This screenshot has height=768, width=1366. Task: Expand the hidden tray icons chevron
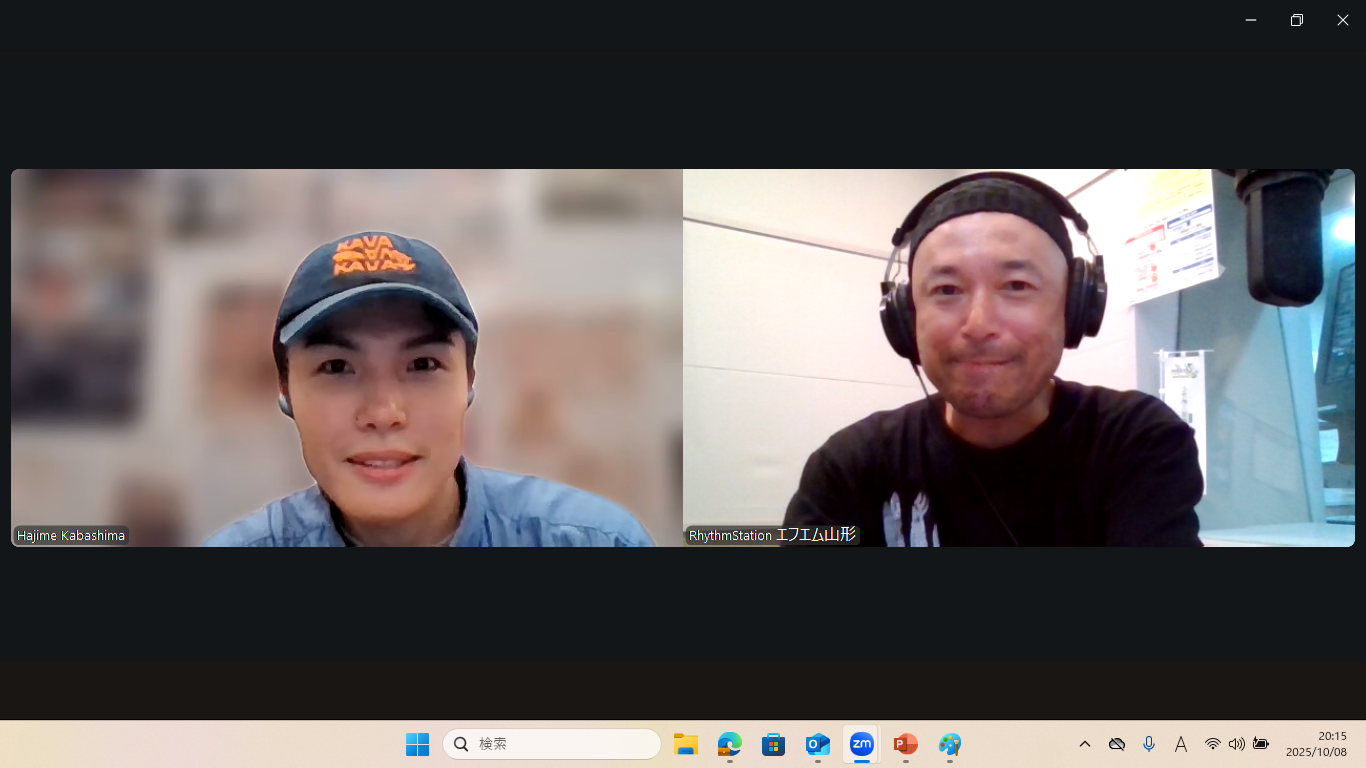[1085, 744]
